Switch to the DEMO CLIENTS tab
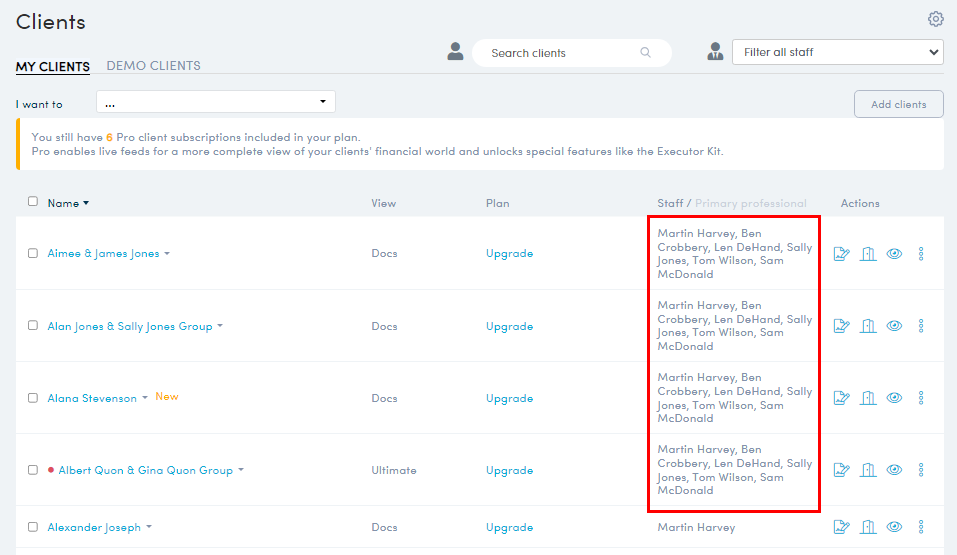The width and height of the screenshot is (957, 555). point(153,65)
